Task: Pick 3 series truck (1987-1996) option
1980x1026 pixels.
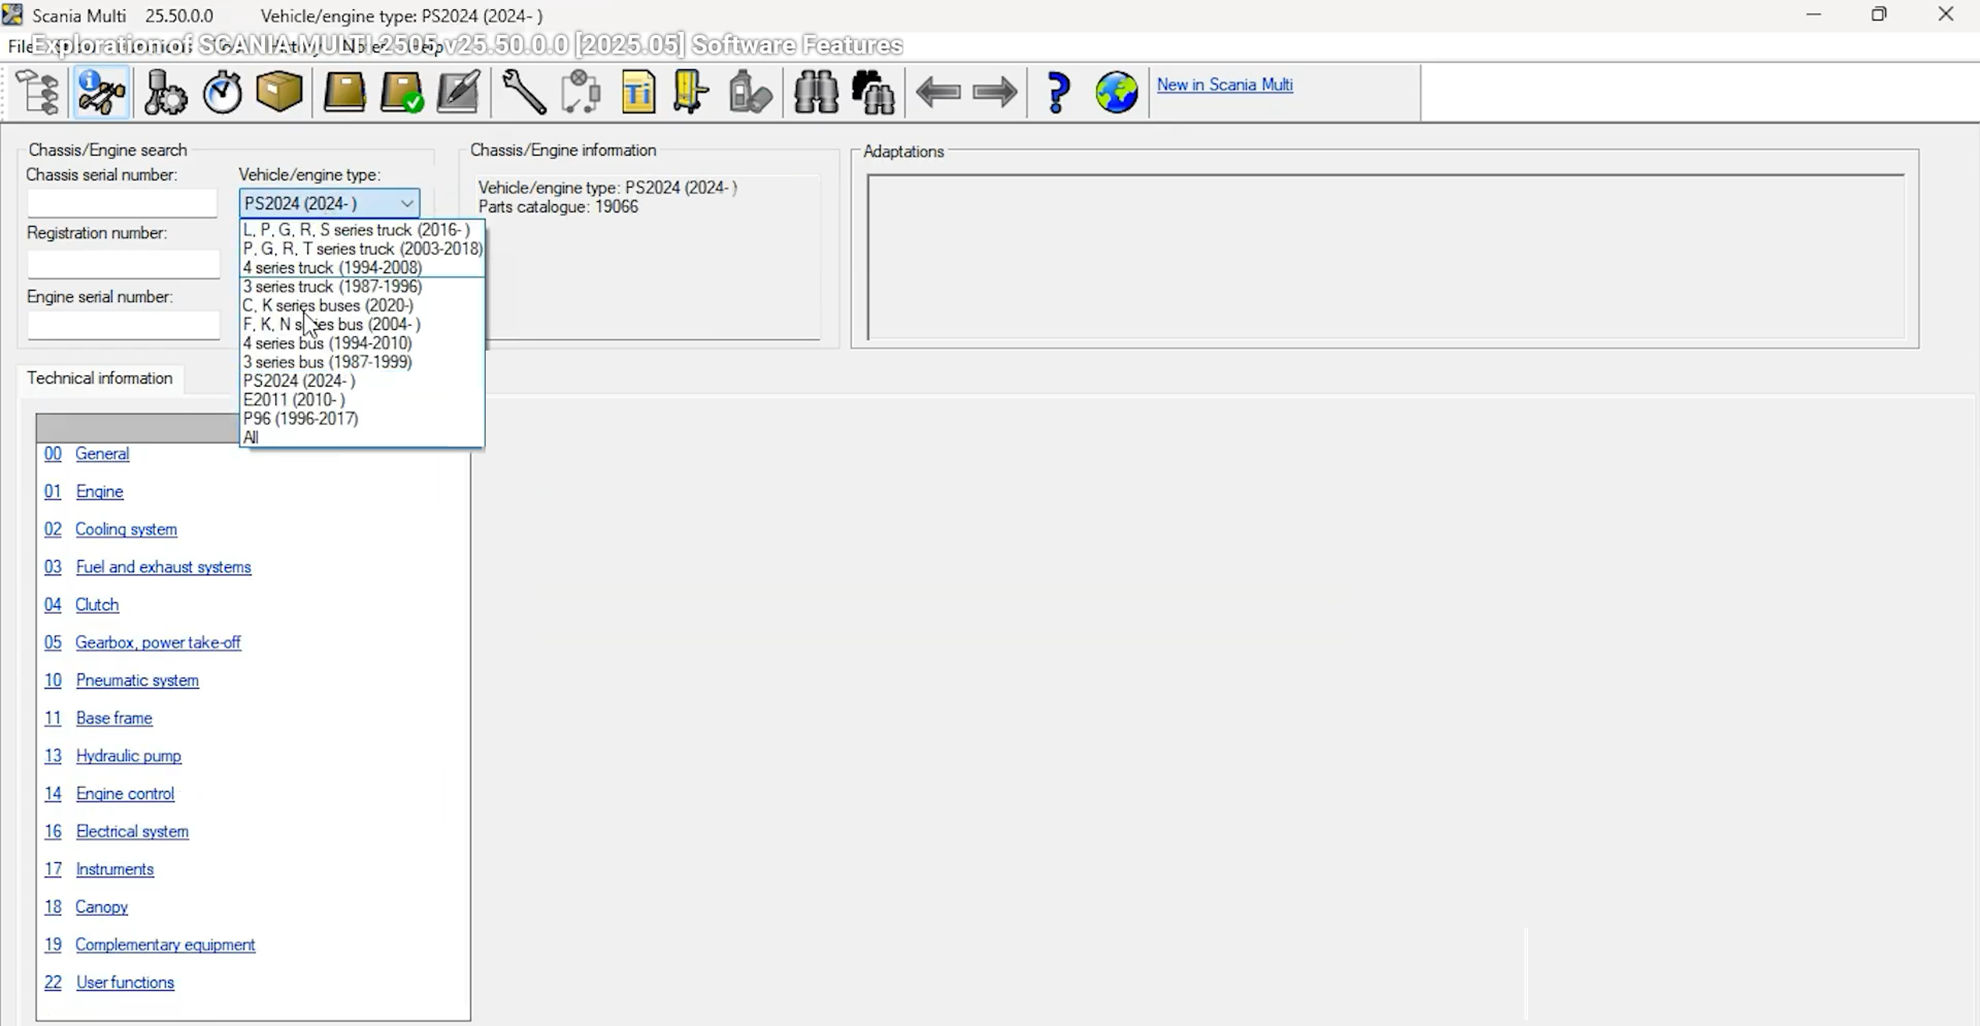Action: pyautogui.click(x=362, y=287)
